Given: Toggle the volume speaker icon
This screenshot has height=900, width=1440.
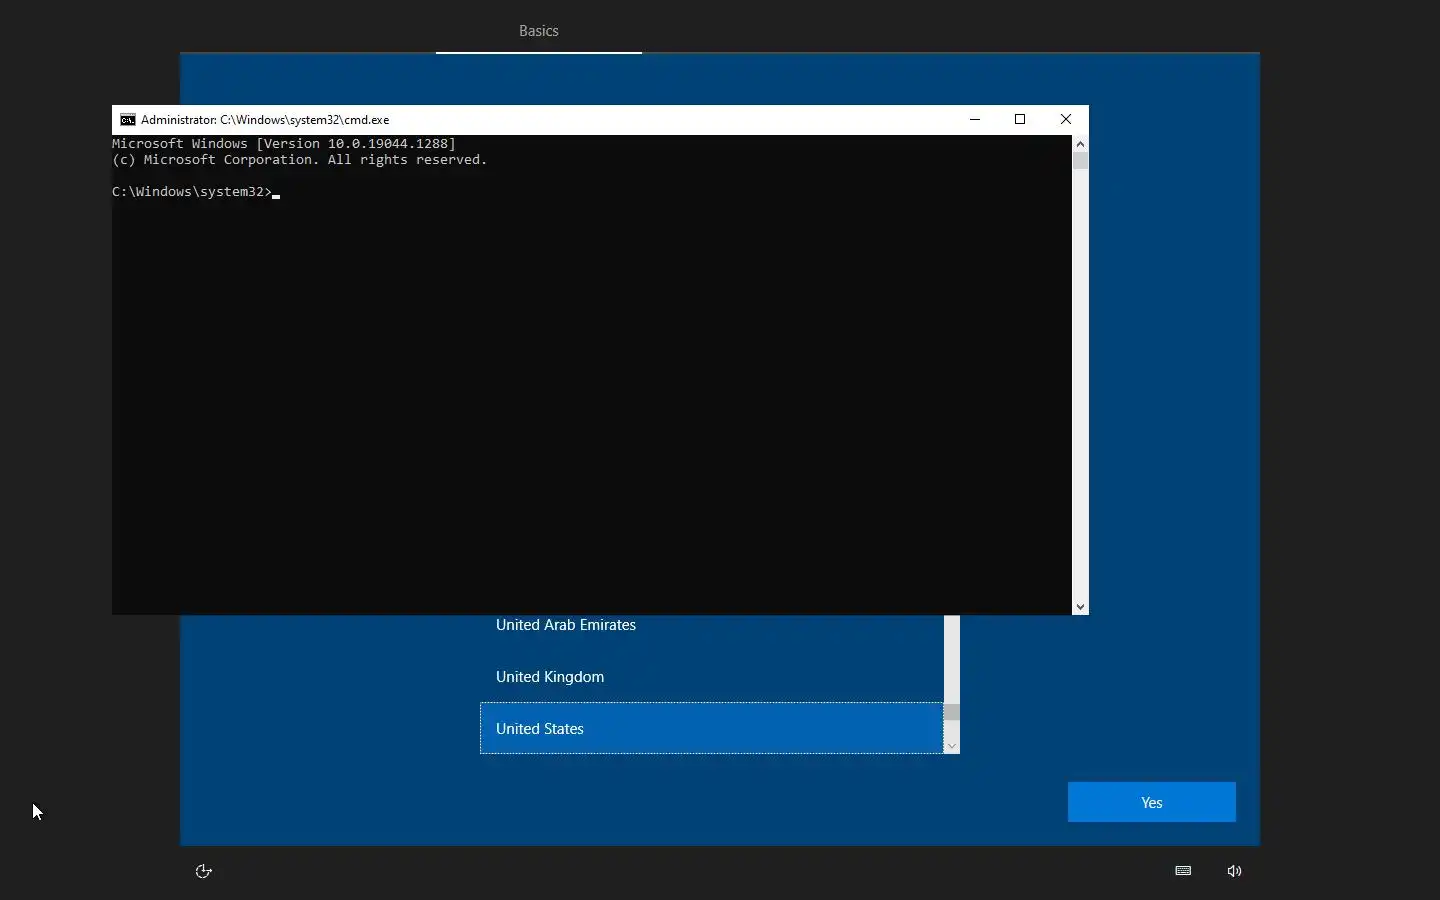Looking at the screenshot, I should (1236, 871).
